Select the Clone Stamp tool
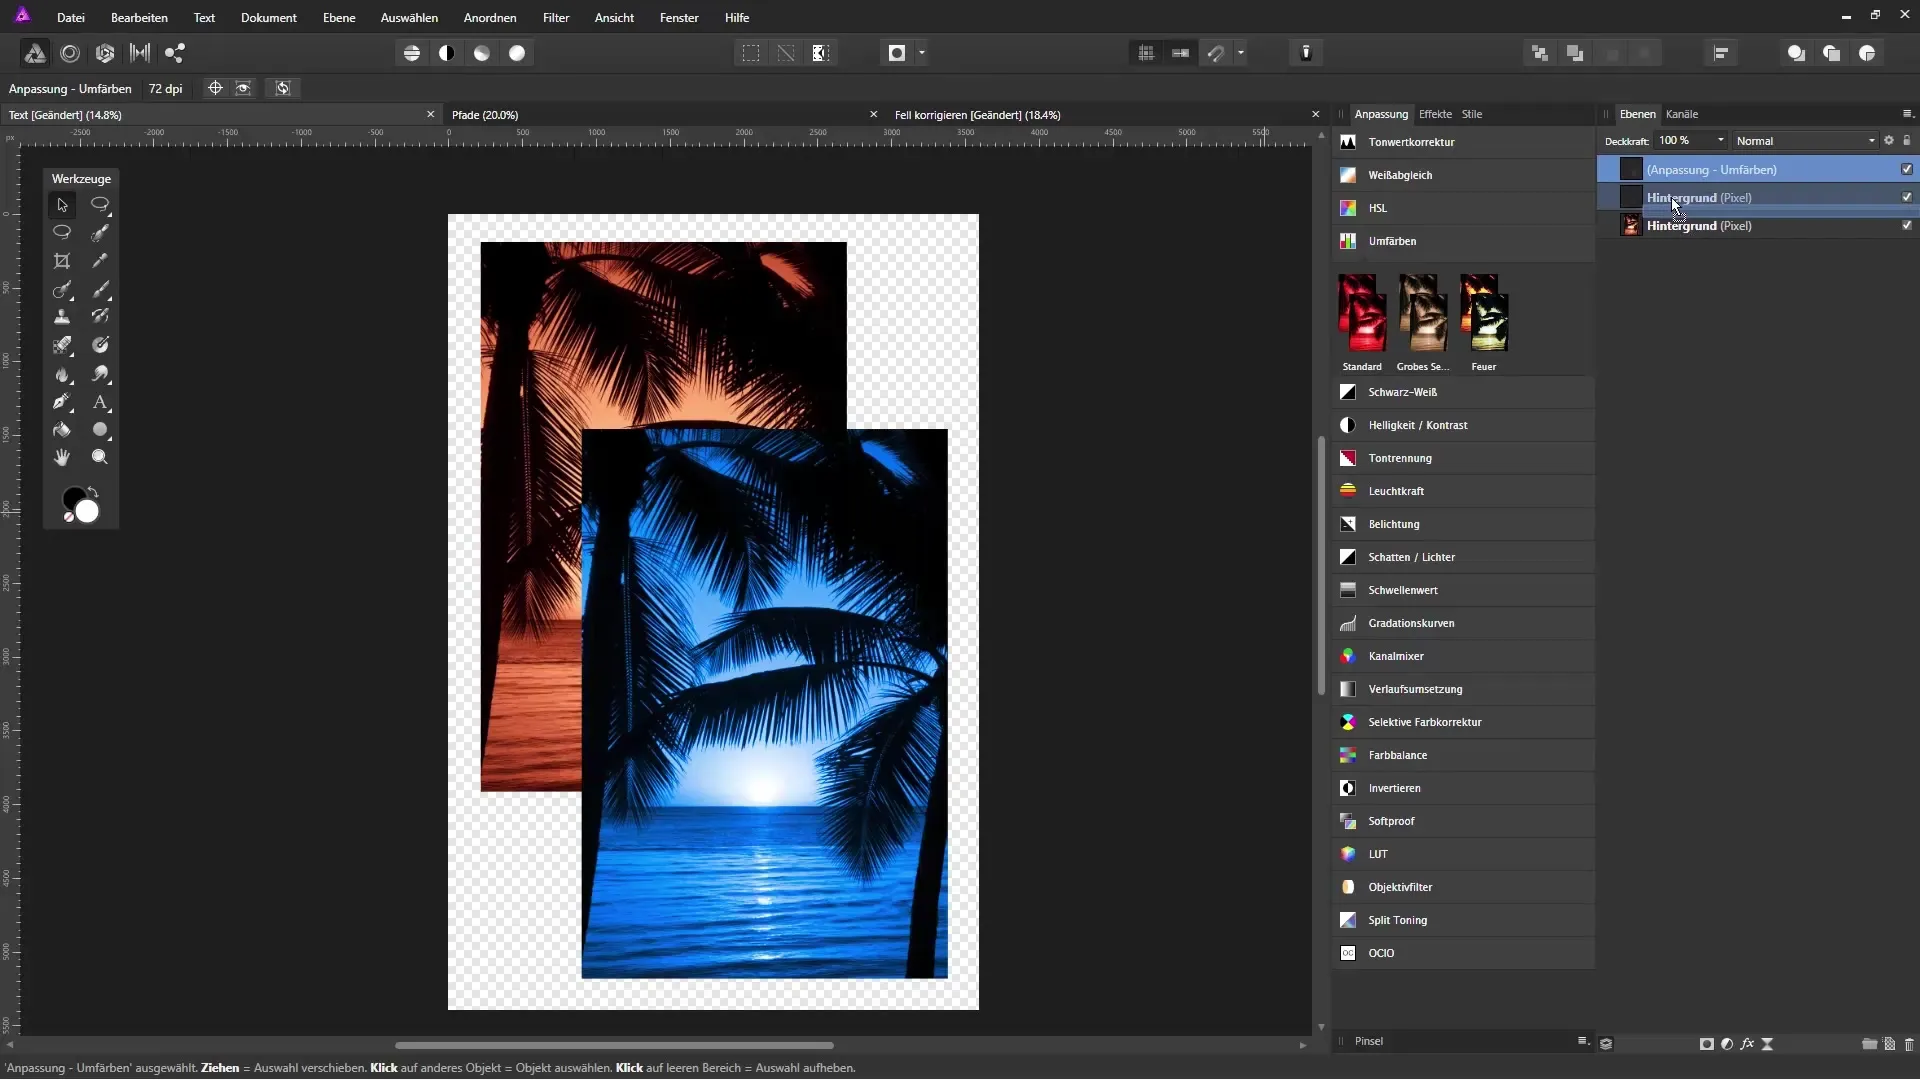Screen dimensions: 1920x1080 click(x=62, y=317)
